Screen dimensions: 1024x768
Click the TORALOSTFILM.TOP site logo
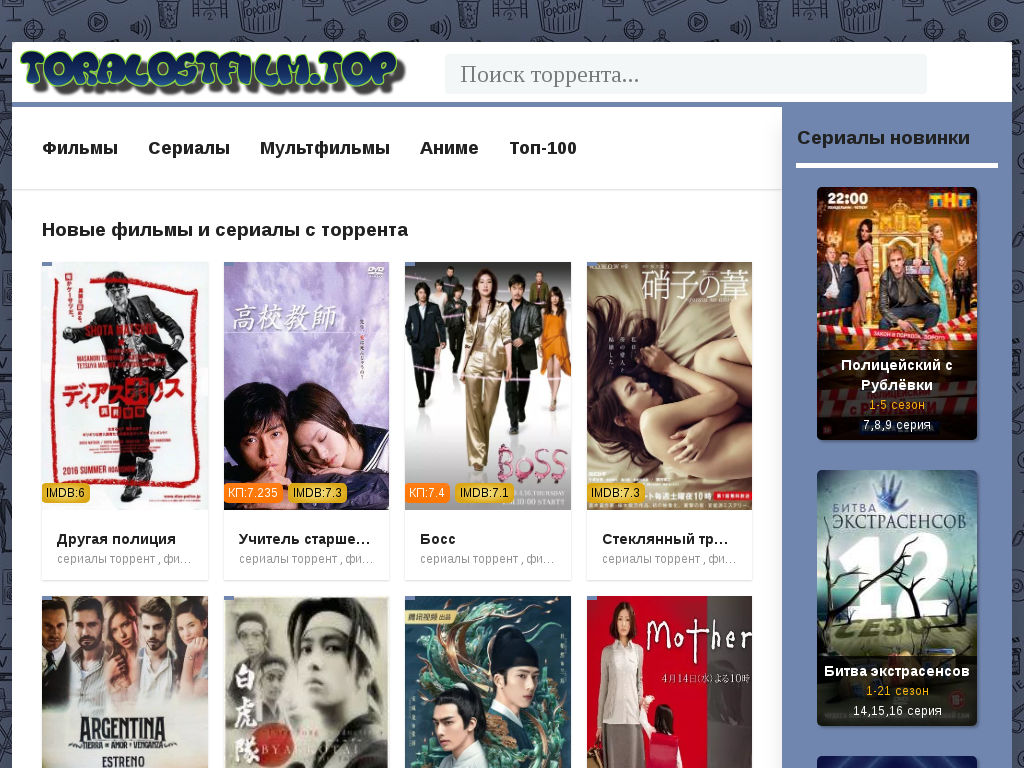coord(213,71)
